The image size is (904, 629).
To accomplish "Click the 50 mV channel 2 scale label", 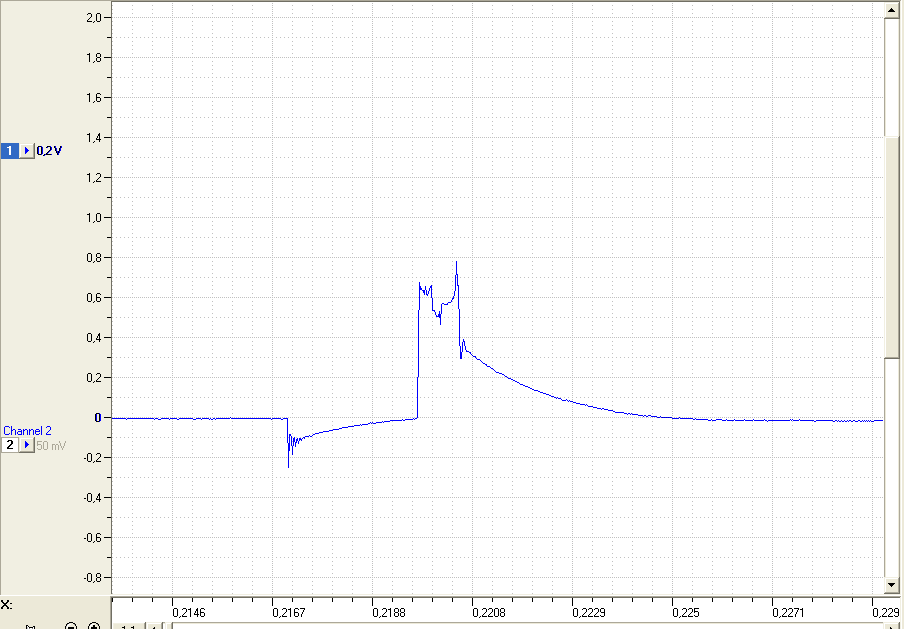I will tap(51, 446).
